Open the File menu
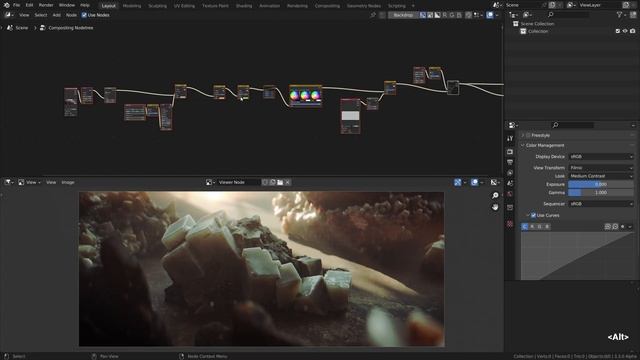The image size is (640, 360). pos(16,5)
